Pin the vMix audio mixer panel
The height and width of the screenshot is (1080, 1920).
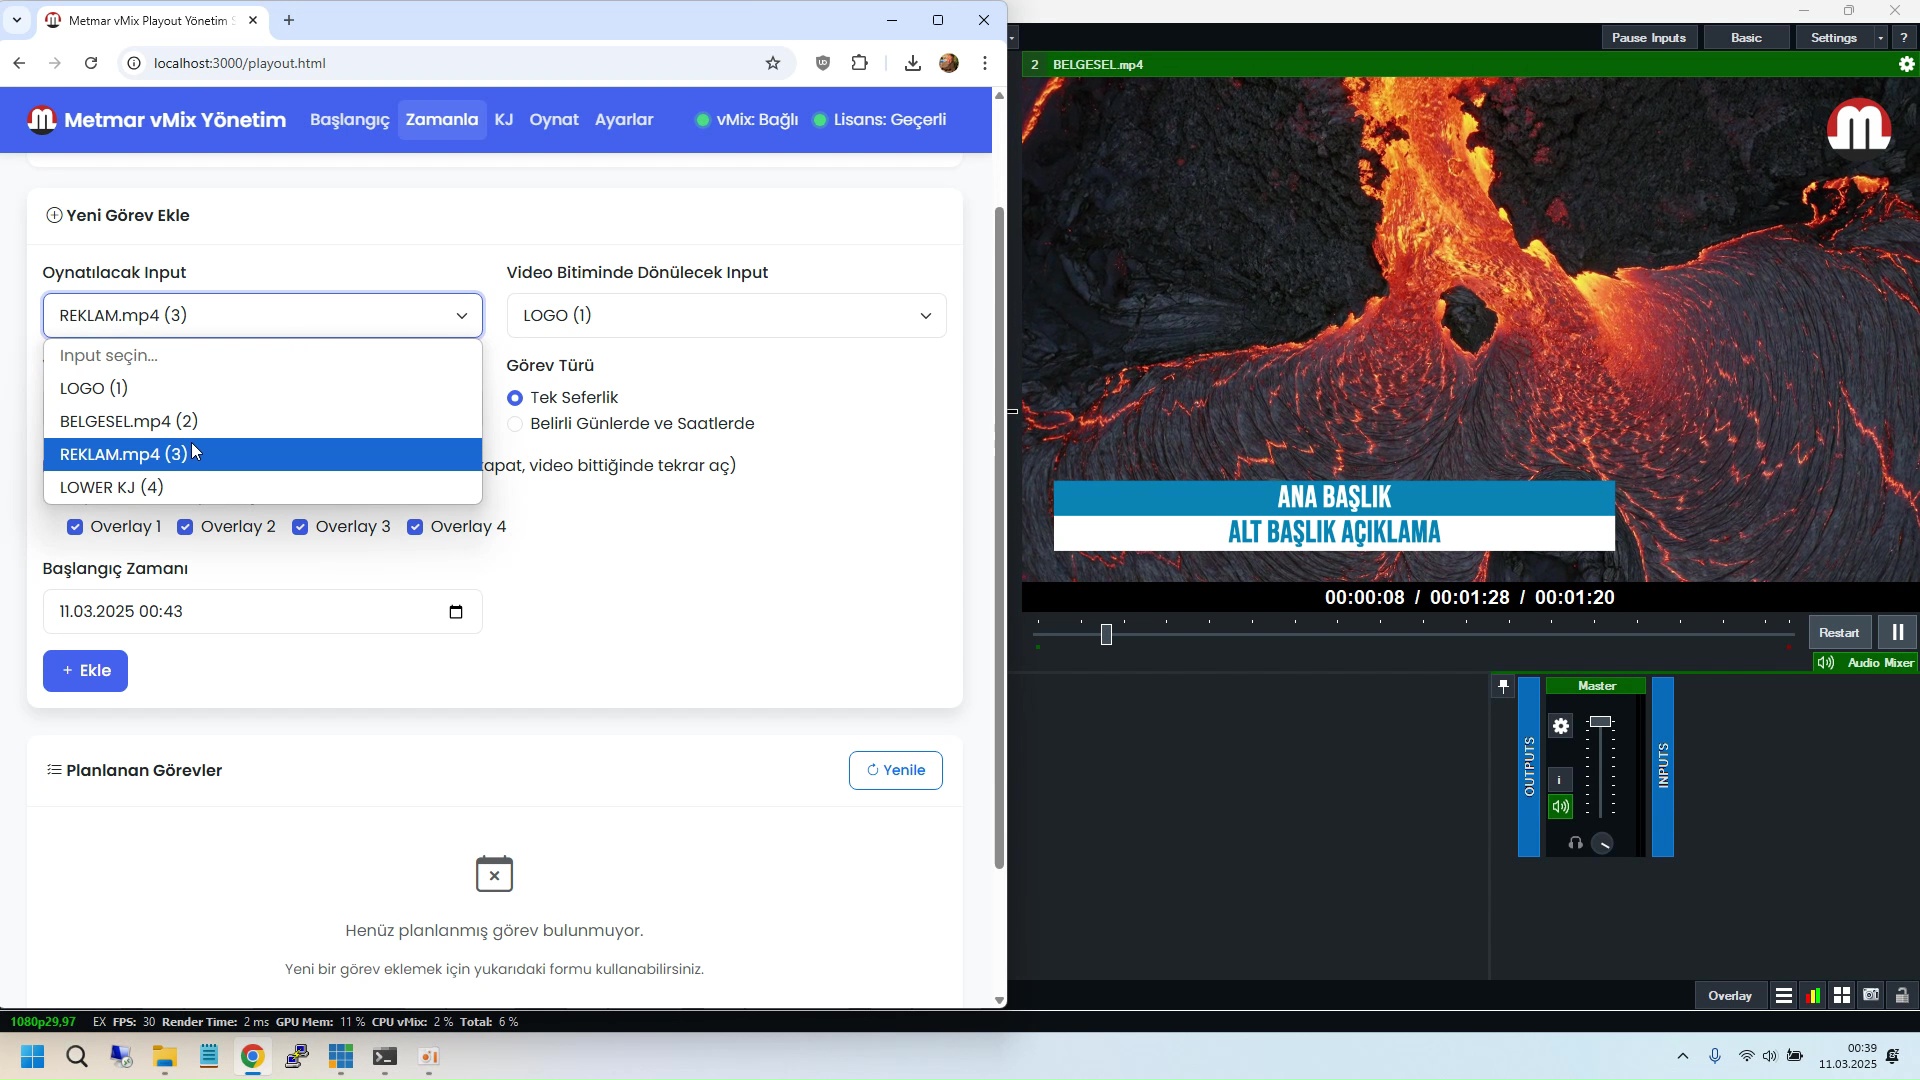(1503, 687)
